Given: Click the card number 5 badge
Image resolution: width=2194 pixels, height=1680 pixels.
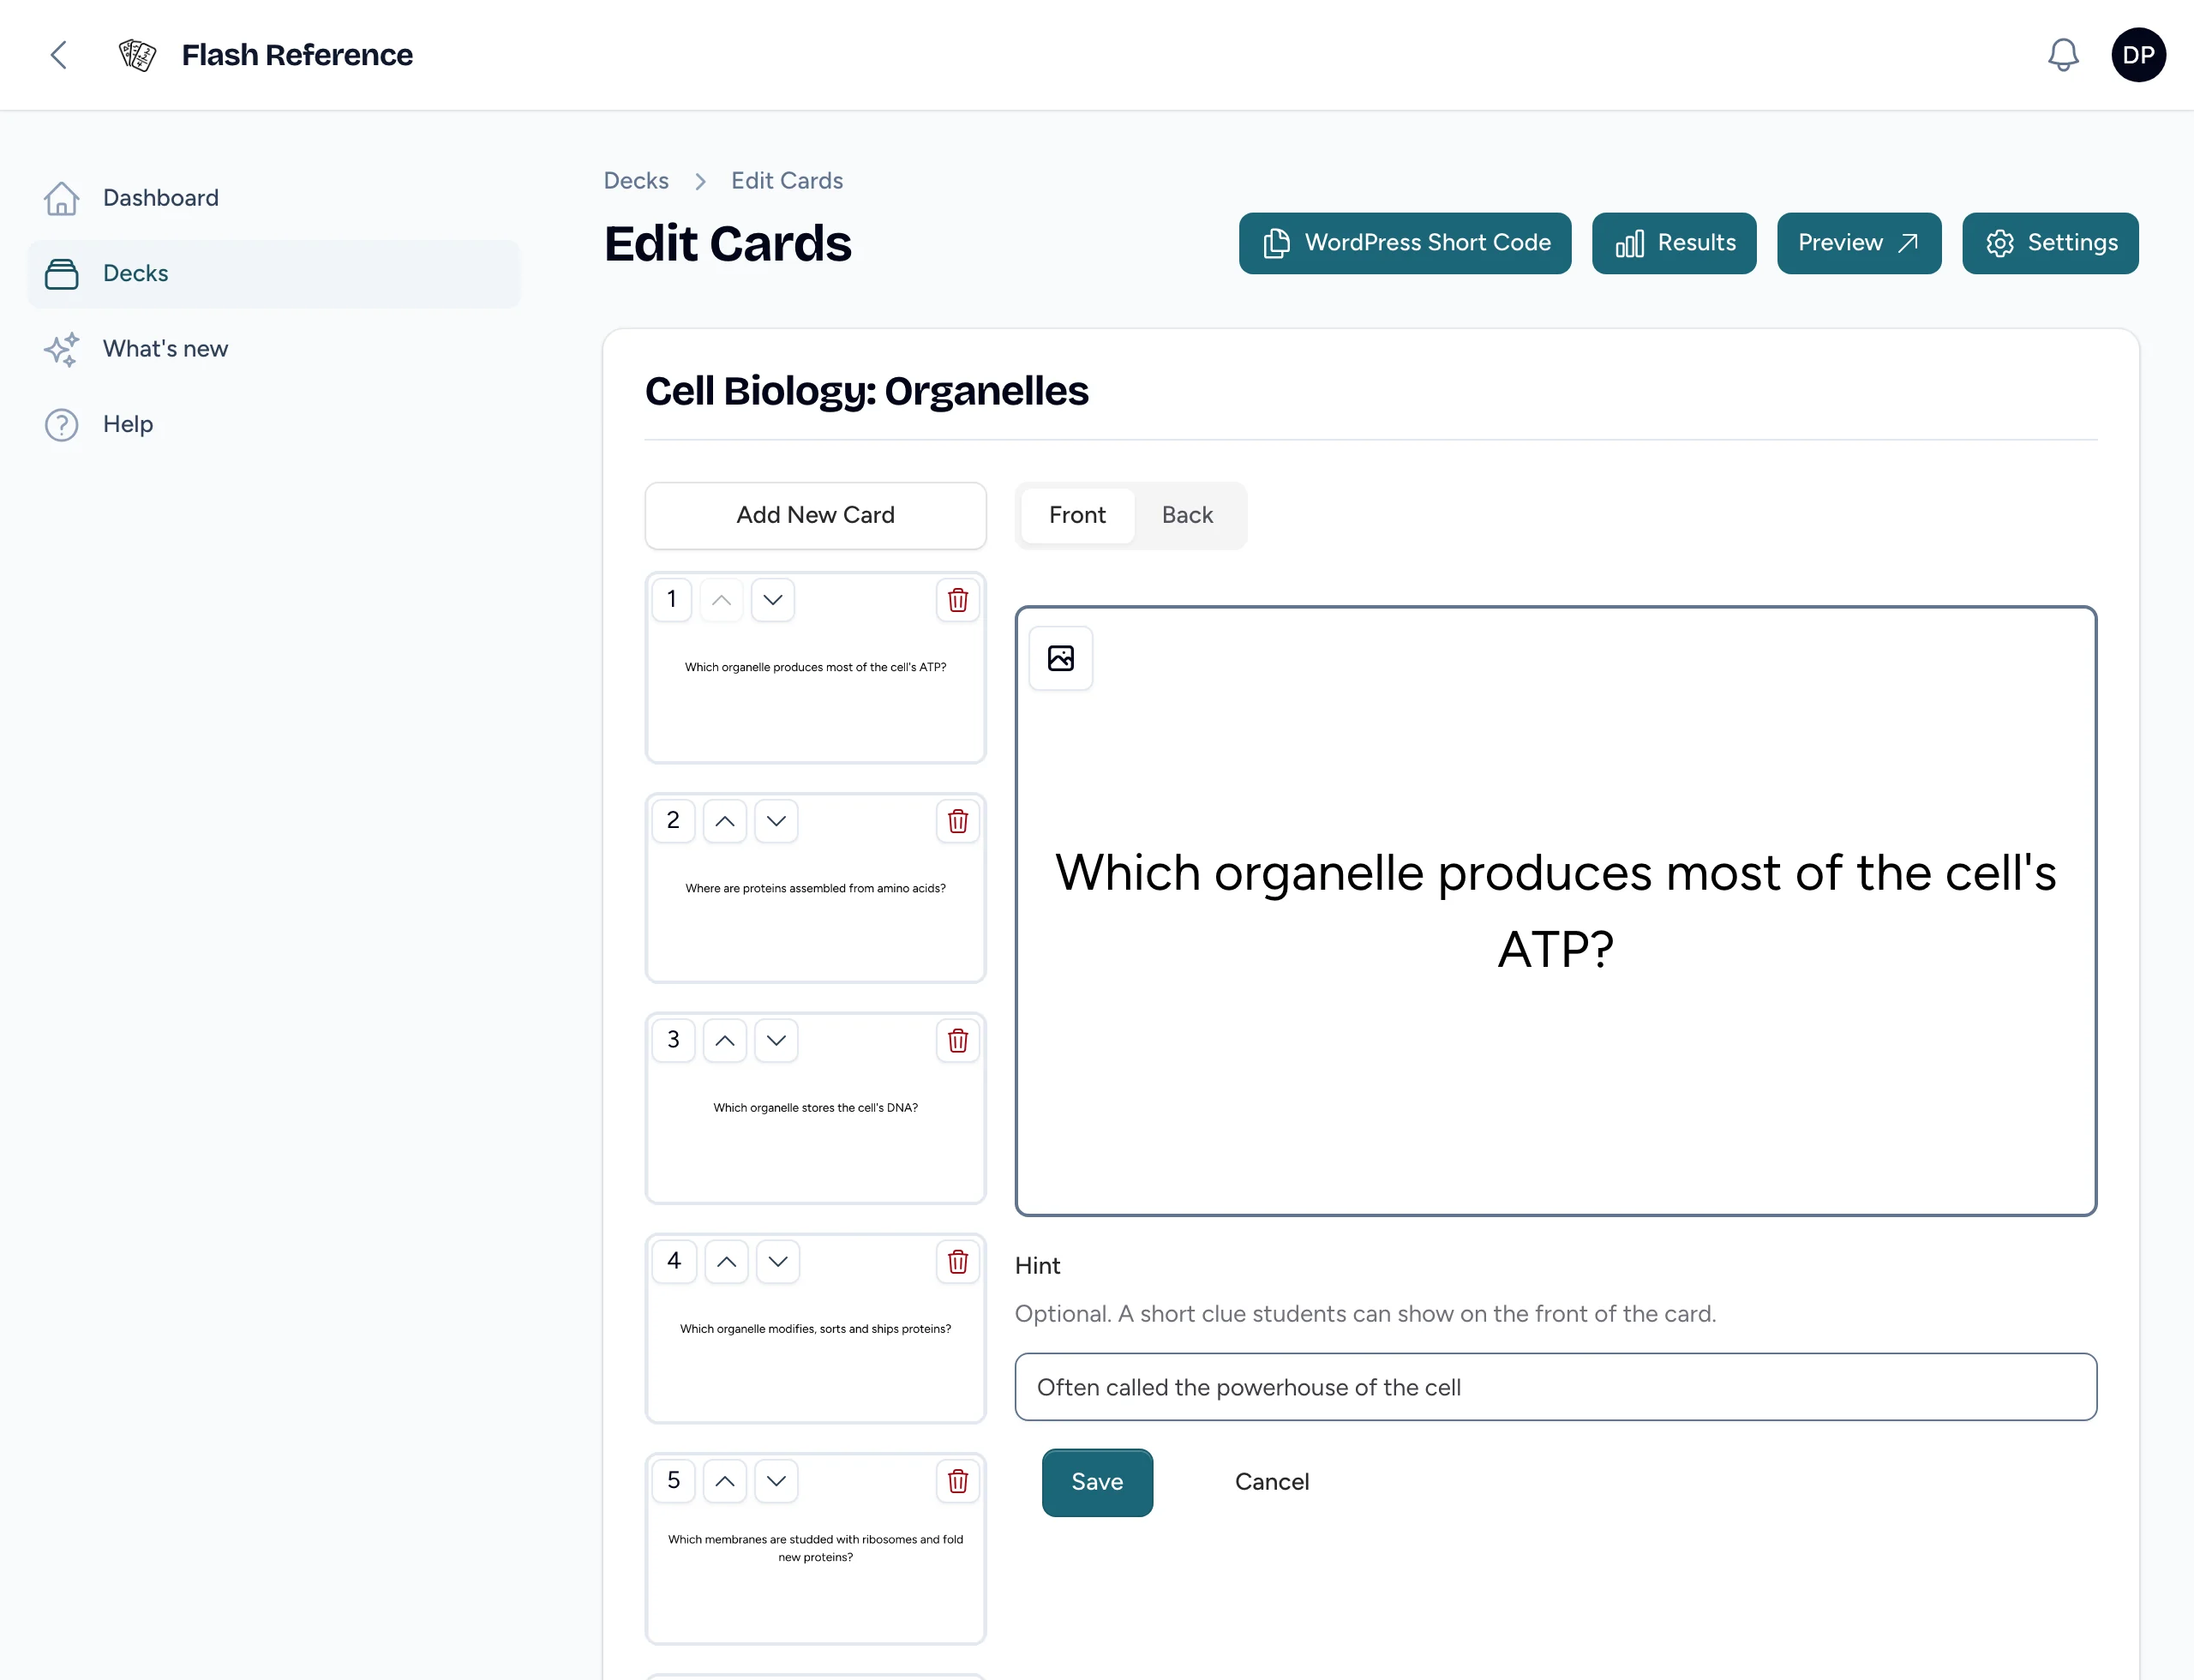Looking at the screenshot, I should (x=673, y=1481).
